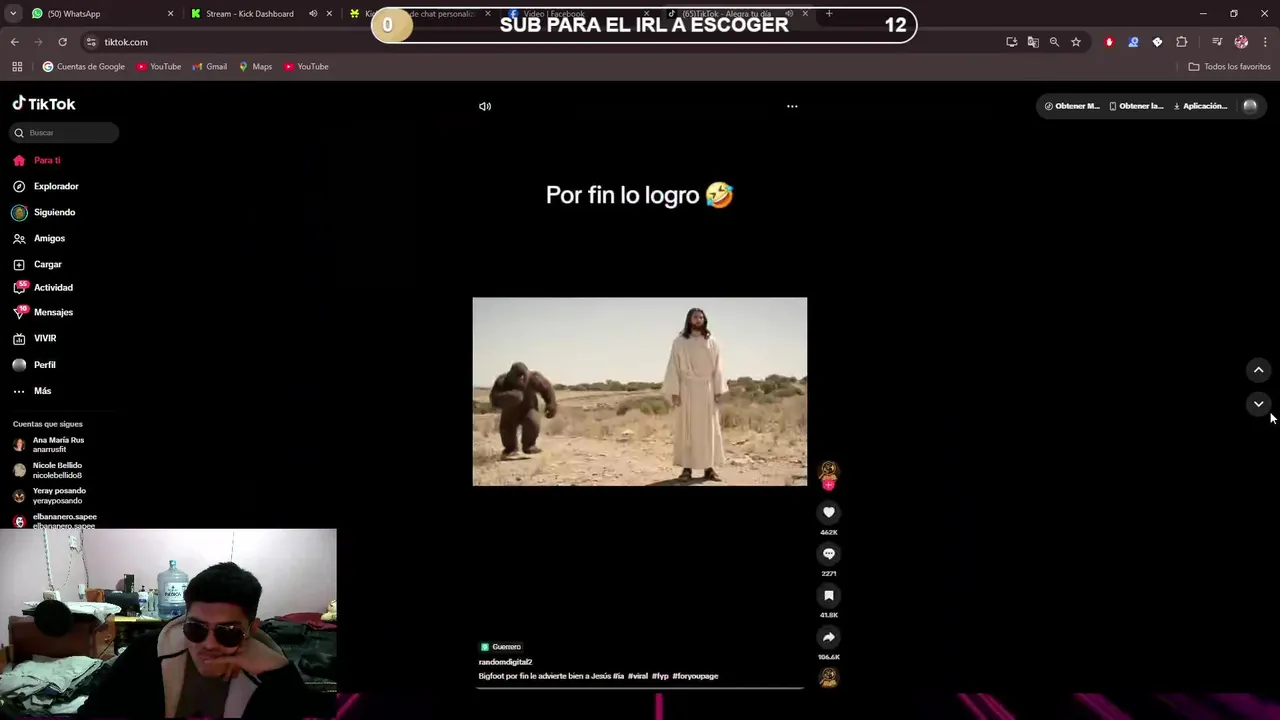
Task: Close the WhatsApp tab
Action: (x=170, y=14)
